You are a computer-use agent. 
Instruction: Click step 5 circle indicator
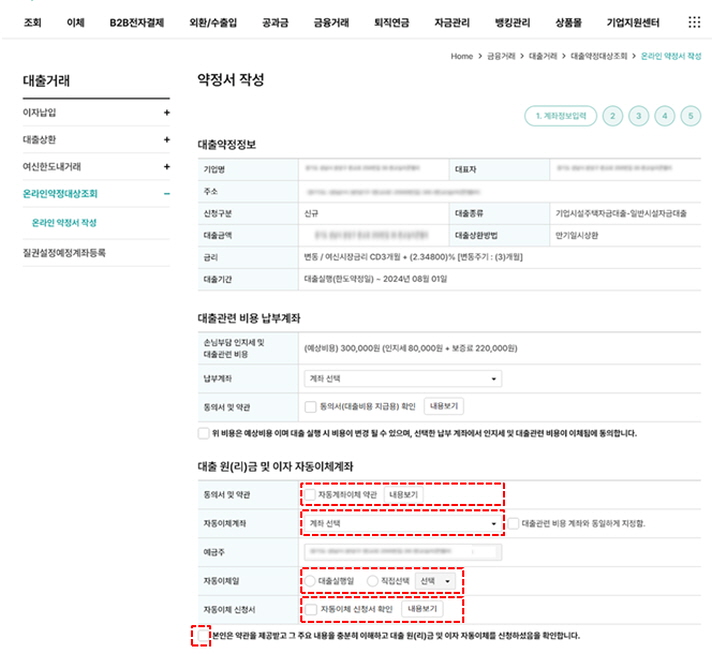(690, 116)
